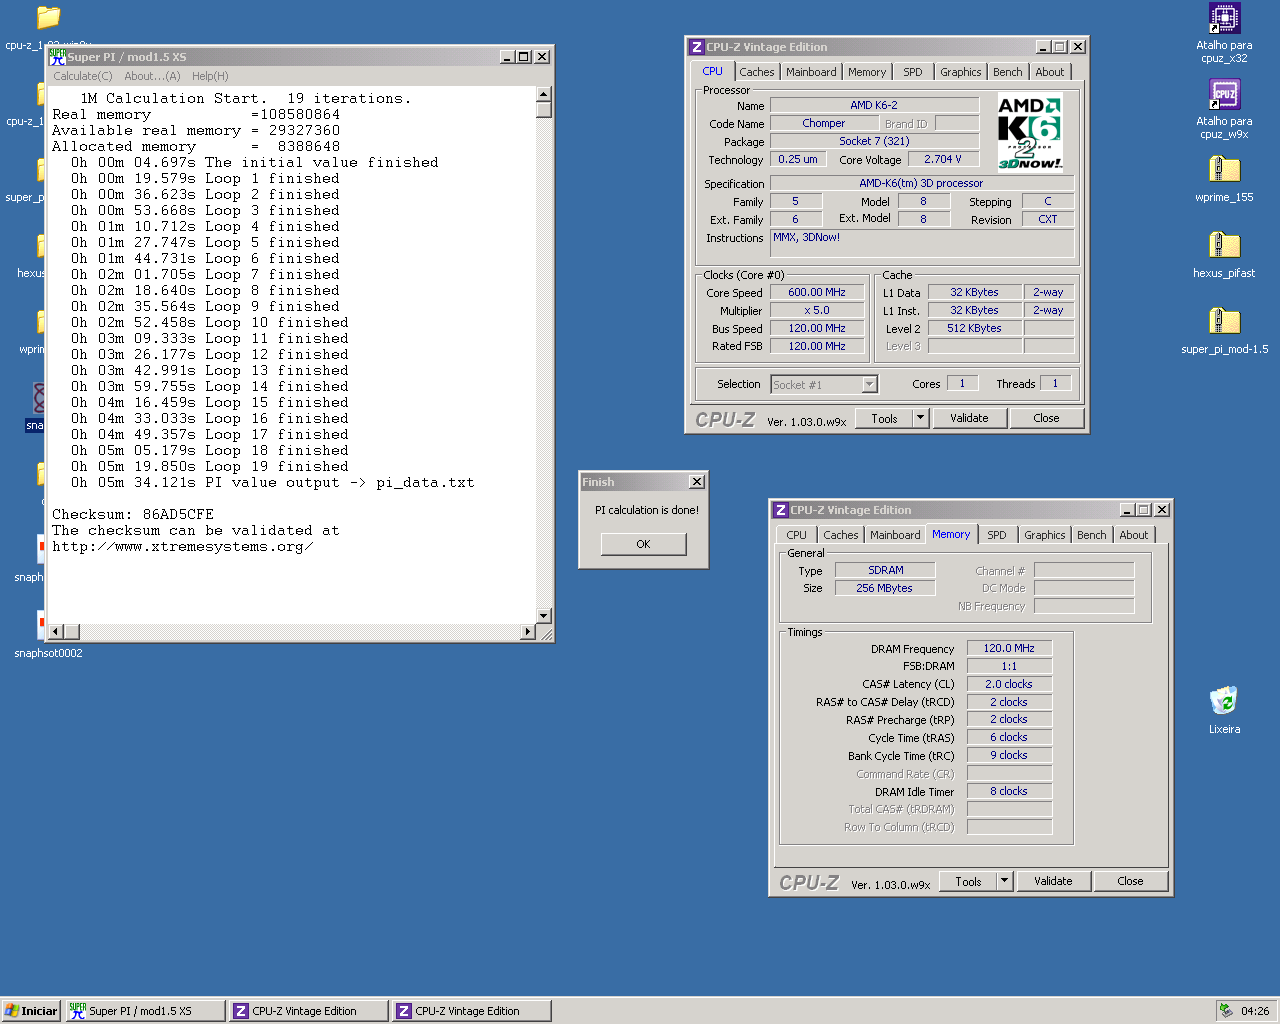
Task: Select Super PI from the taskbar
Action: pyautogui.click(x=143, y=1010)
